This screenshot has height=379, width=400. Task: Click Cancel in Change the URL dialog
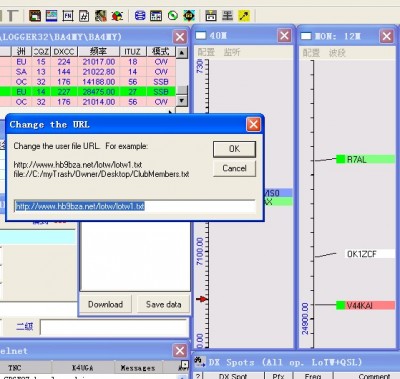click(x=234, y=168)
